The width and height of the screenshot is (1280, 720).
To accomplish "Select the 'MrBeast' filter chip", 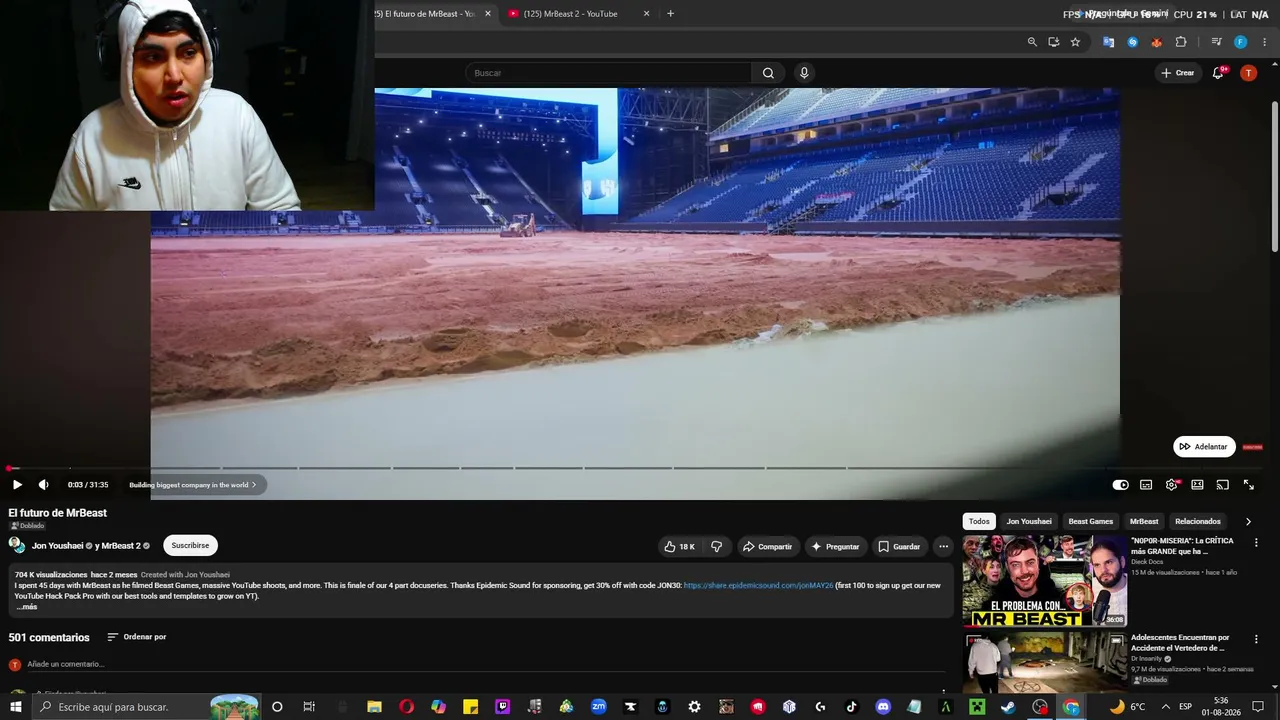I will pos(1144,521).
